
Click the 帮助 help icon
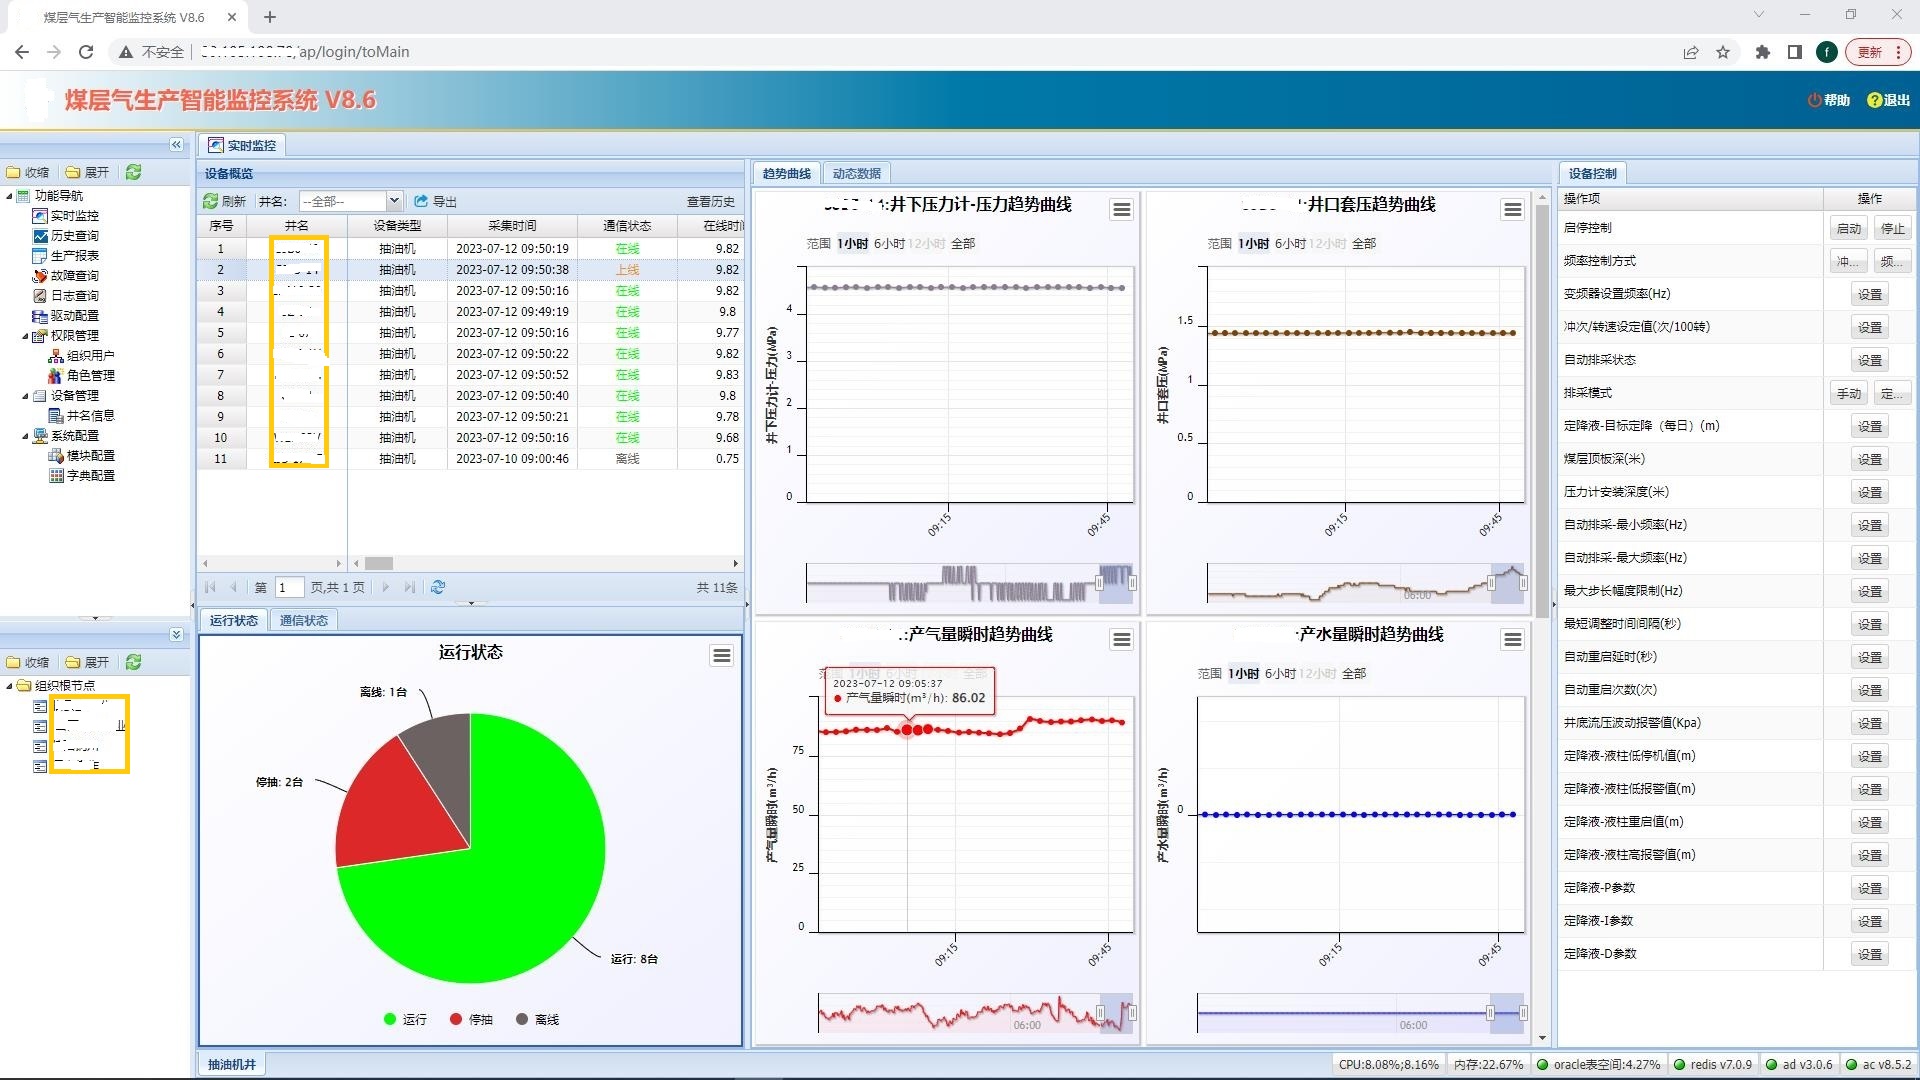point(1814,100)
